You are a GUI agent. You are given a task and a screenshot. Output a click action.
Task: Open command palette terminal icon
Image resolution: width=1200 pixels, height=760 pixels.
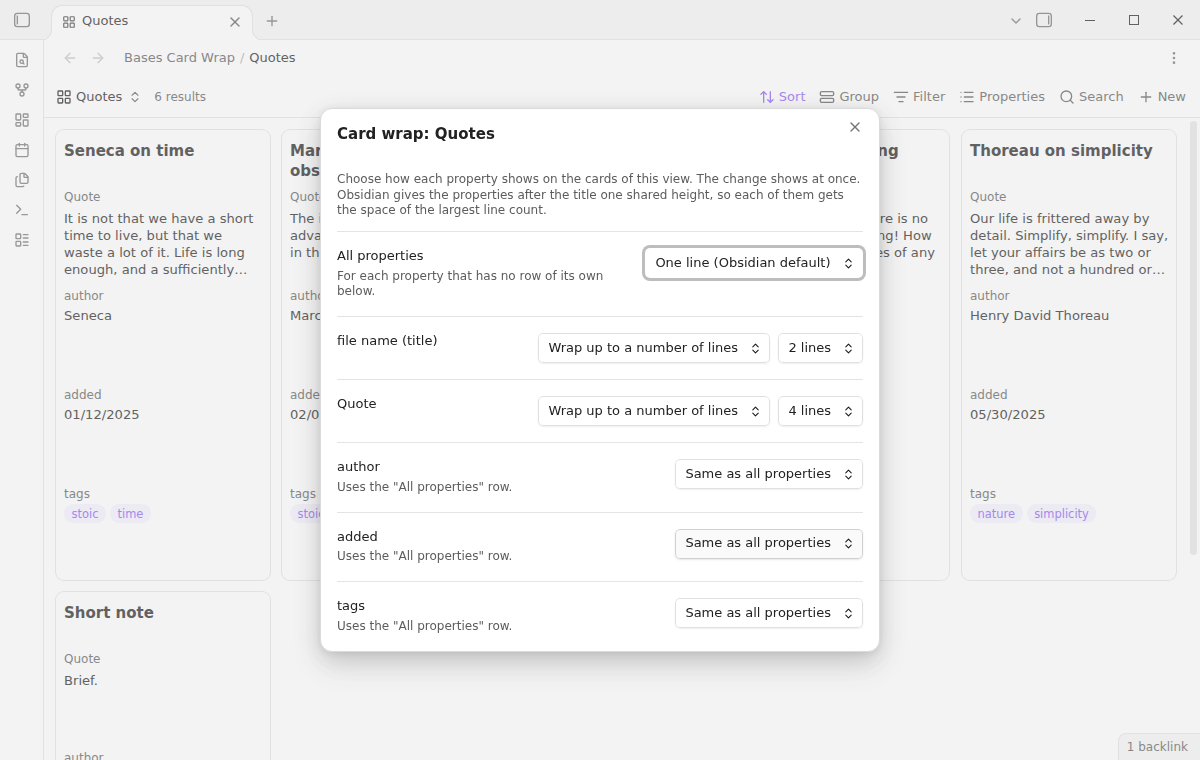[22, 210]
